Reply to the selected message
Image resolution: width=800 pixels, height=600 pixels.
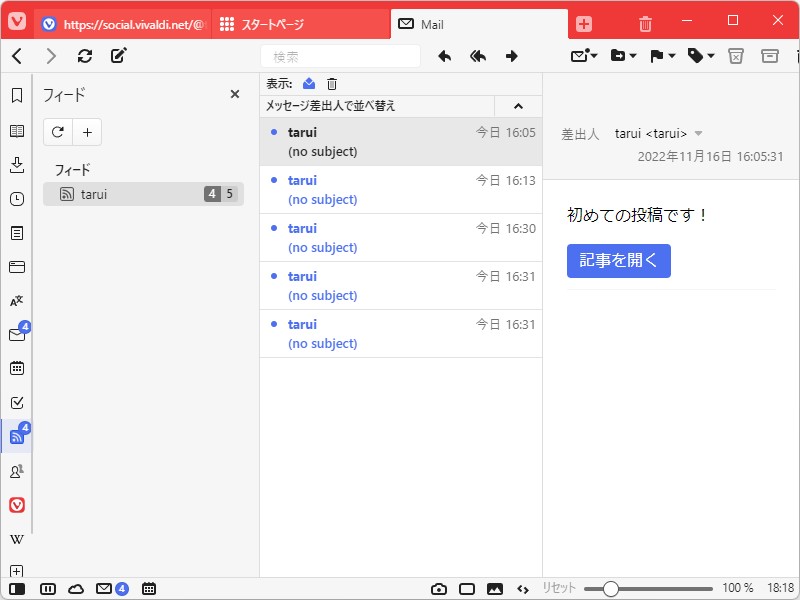point(445,57)
